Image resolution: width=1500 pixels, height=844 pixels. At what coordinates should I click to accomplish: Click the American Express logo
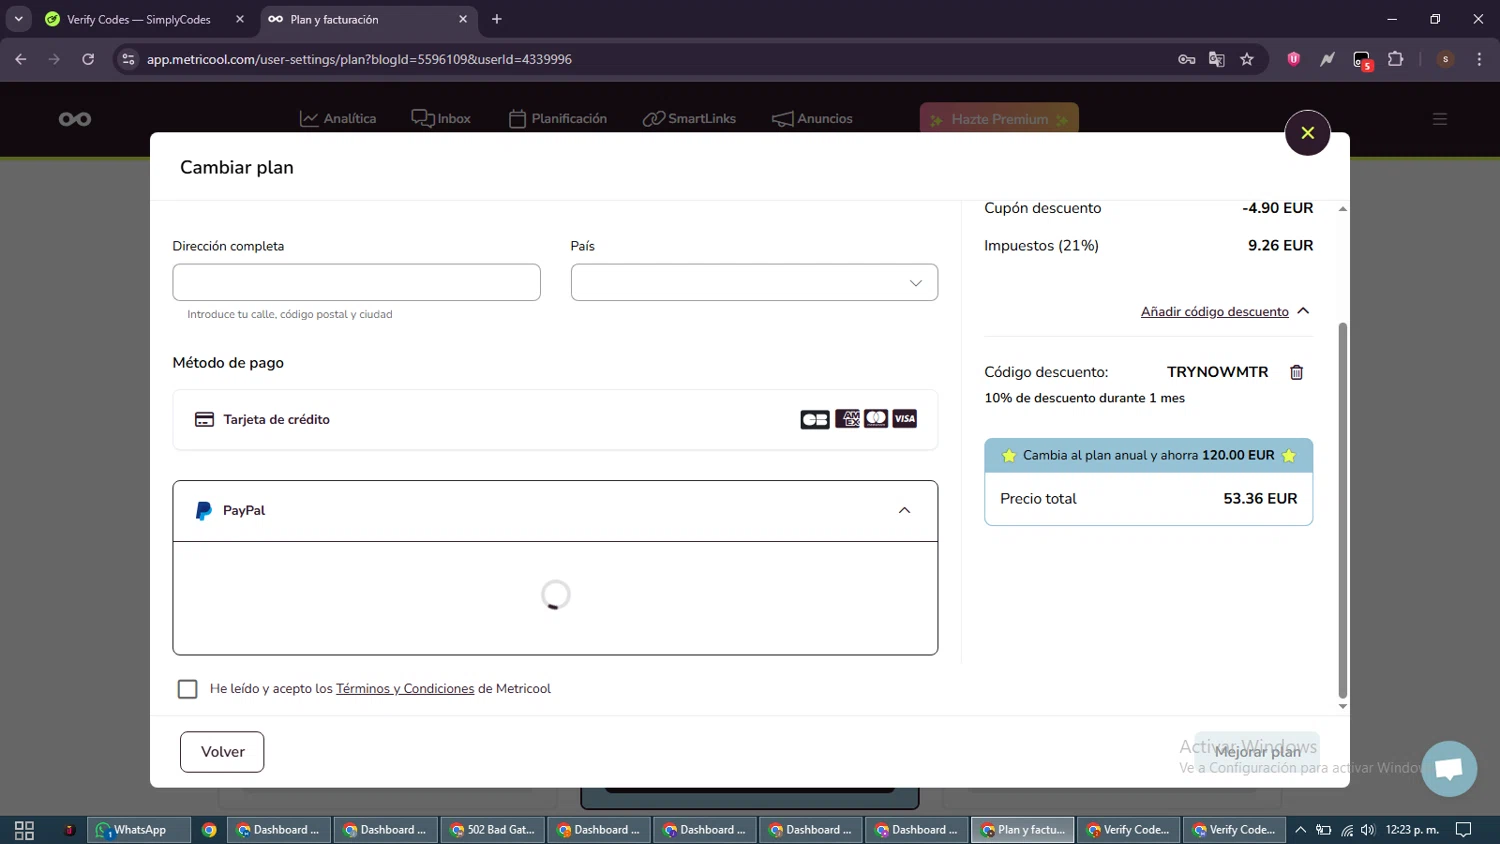(847, 419)
